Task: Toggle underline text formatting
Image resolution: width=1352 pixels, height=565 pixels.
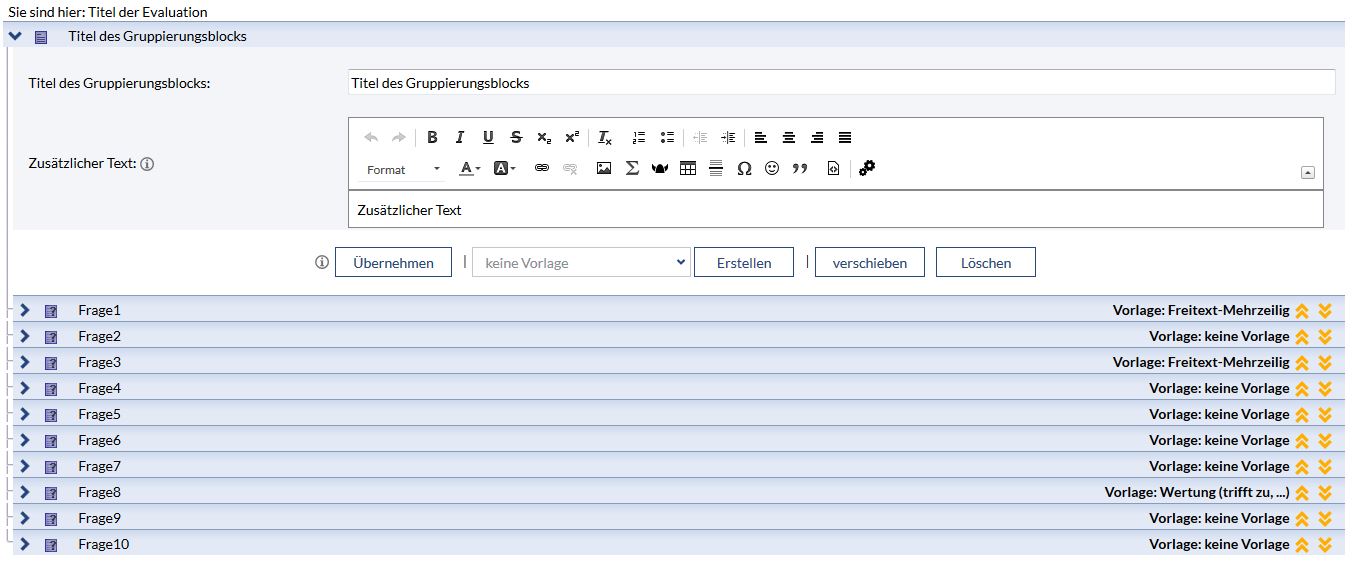Action: tap(488, 138)
